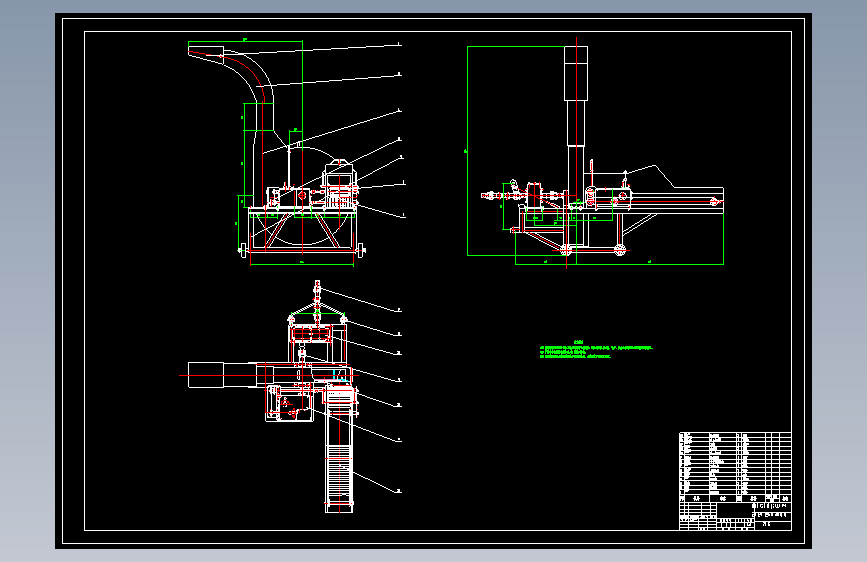This screenshot has height=562, width=867.
Task: Click the parts list table above the title block
Action: coord(735,467)
